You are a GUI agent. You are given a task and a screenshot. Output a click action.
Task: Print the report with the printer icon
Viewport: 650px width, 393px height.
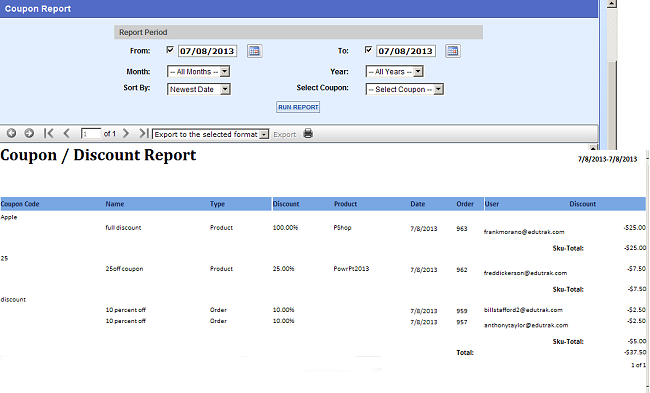(308, 133)
